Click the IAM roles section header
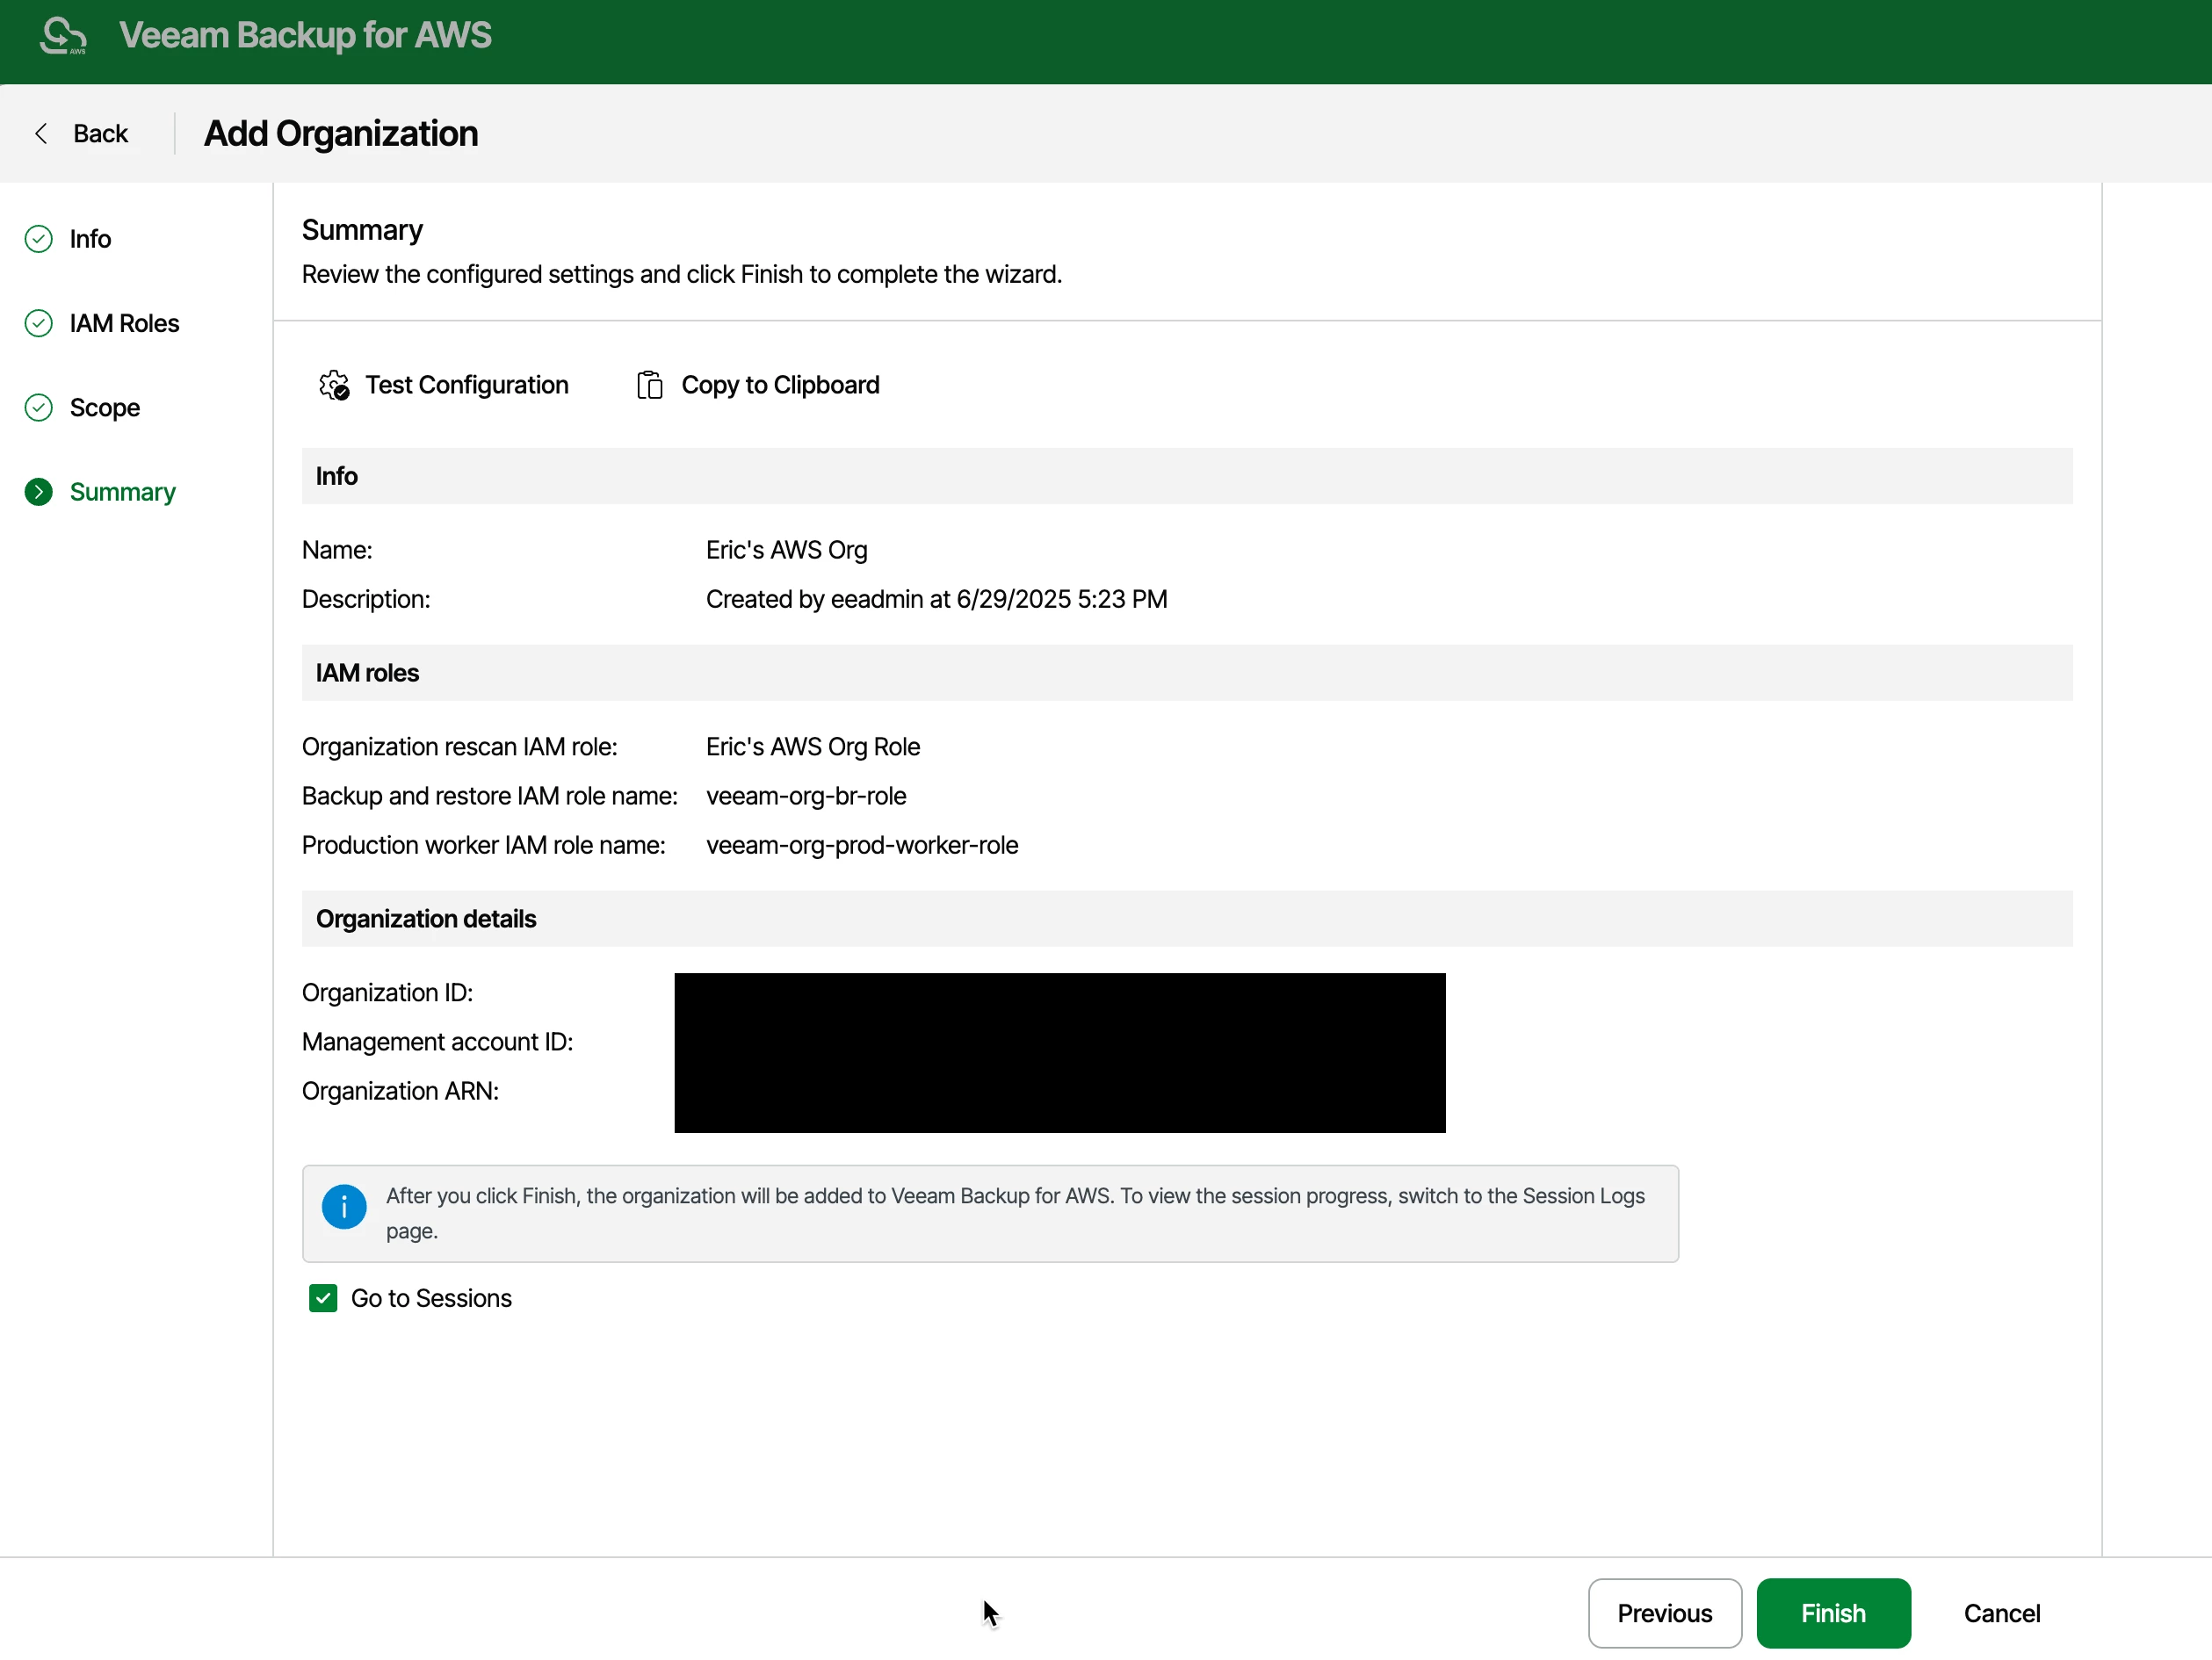2212x1660 pixels. click(1187, 673)
